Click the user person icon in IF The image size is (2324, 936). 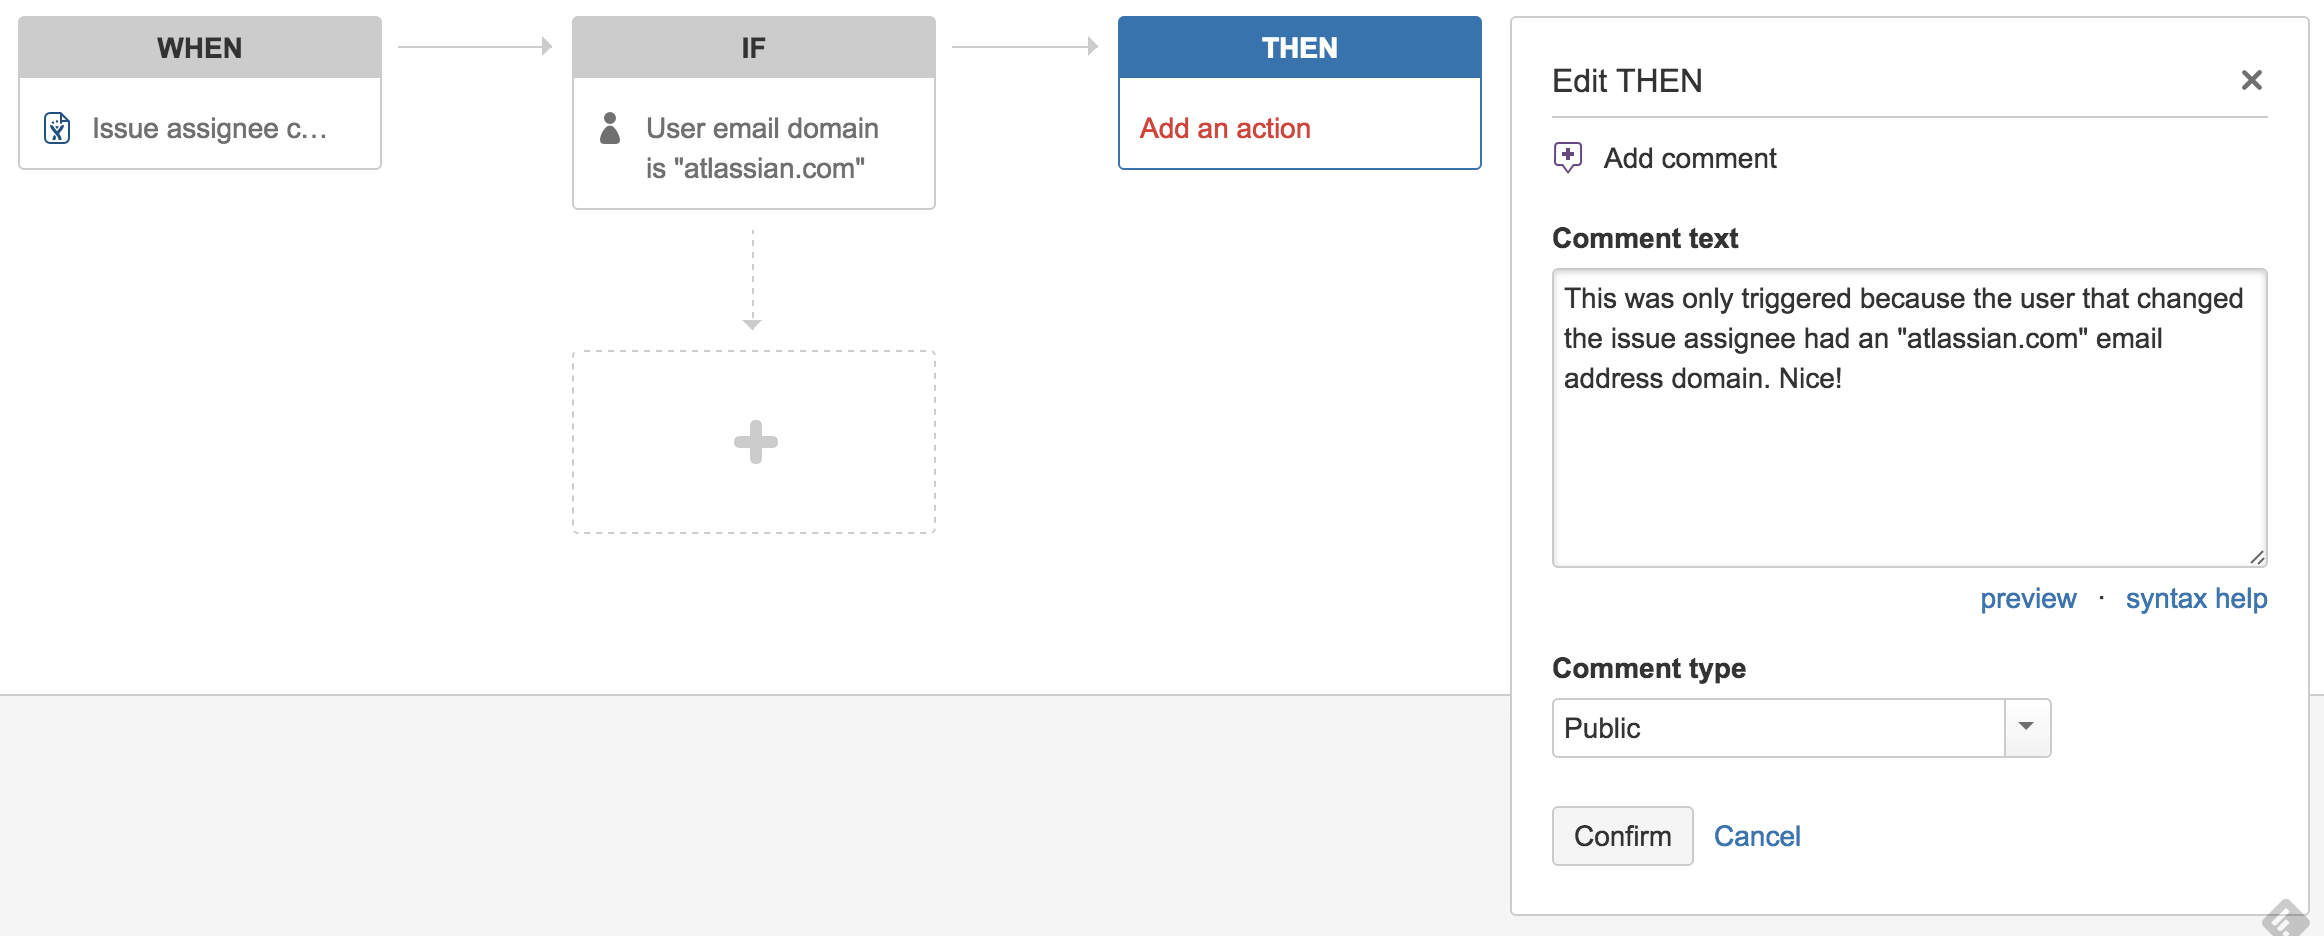coord(610,128)
